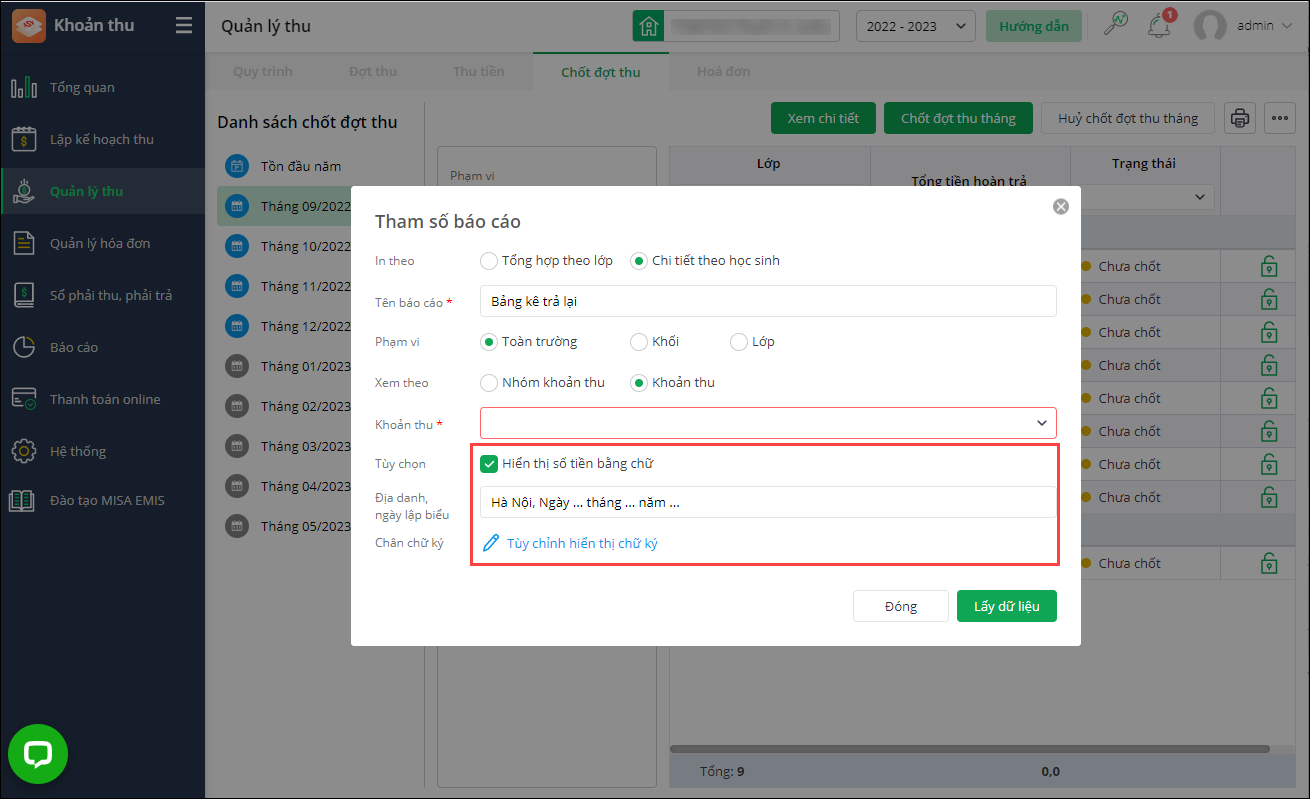Select Tháng 03/2023 in the list

point(306,447)
